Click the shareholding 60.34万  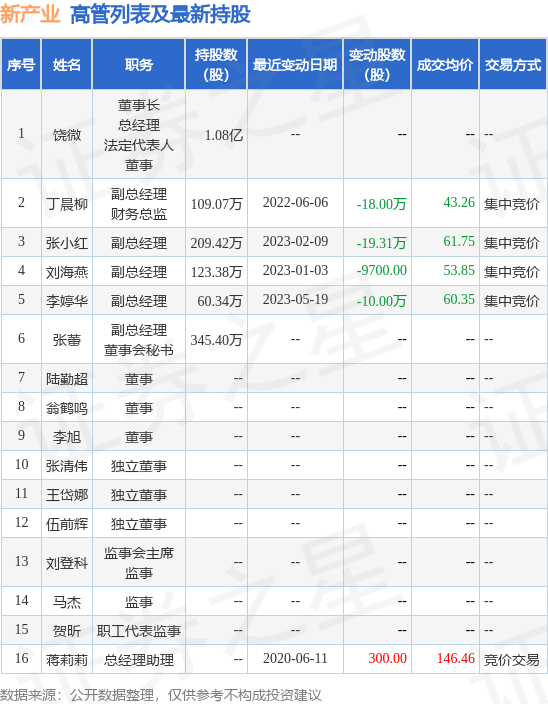(x=220, y=300)
